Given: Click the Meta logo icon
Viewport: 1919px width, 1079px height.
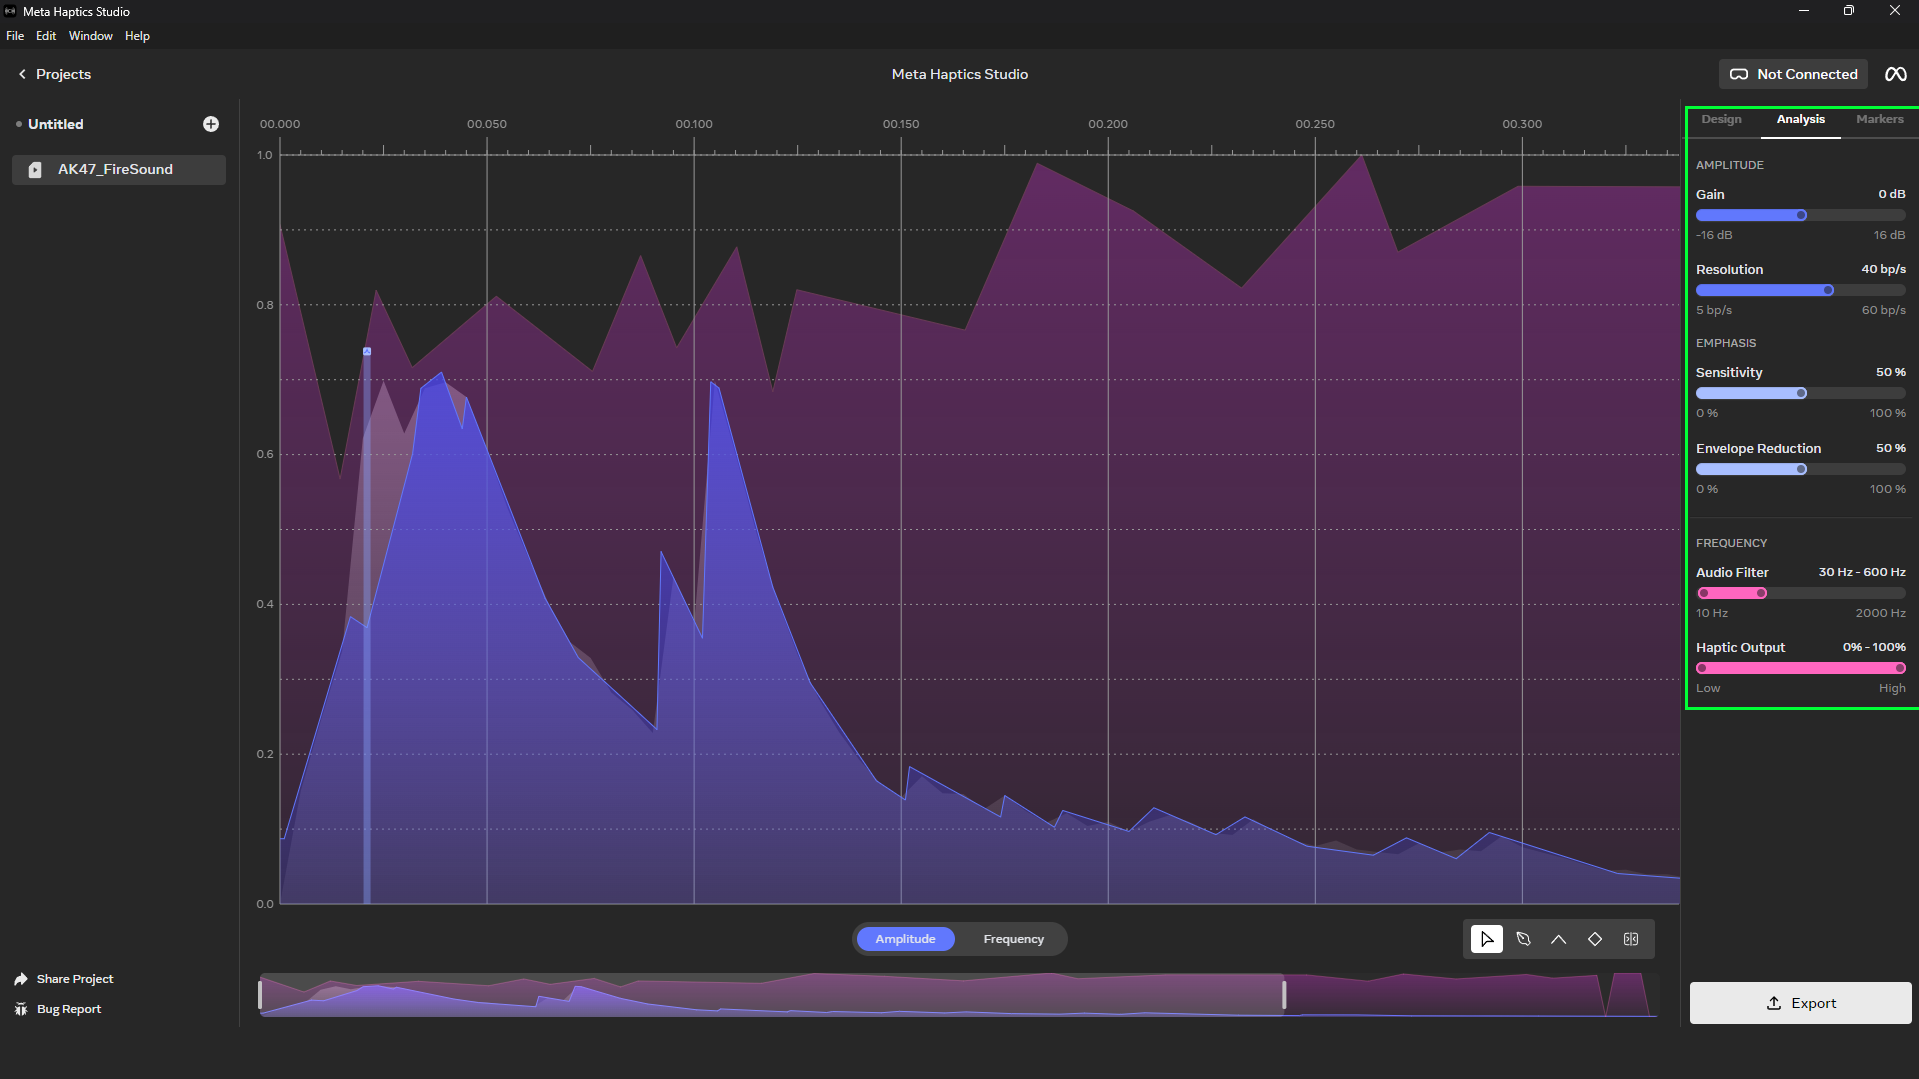Looking at the screenshot, I should click(1895, 74).
